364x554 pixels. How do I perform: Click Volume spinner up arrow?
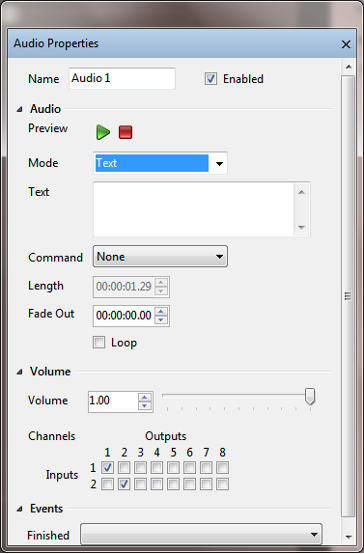click(145, 397)
